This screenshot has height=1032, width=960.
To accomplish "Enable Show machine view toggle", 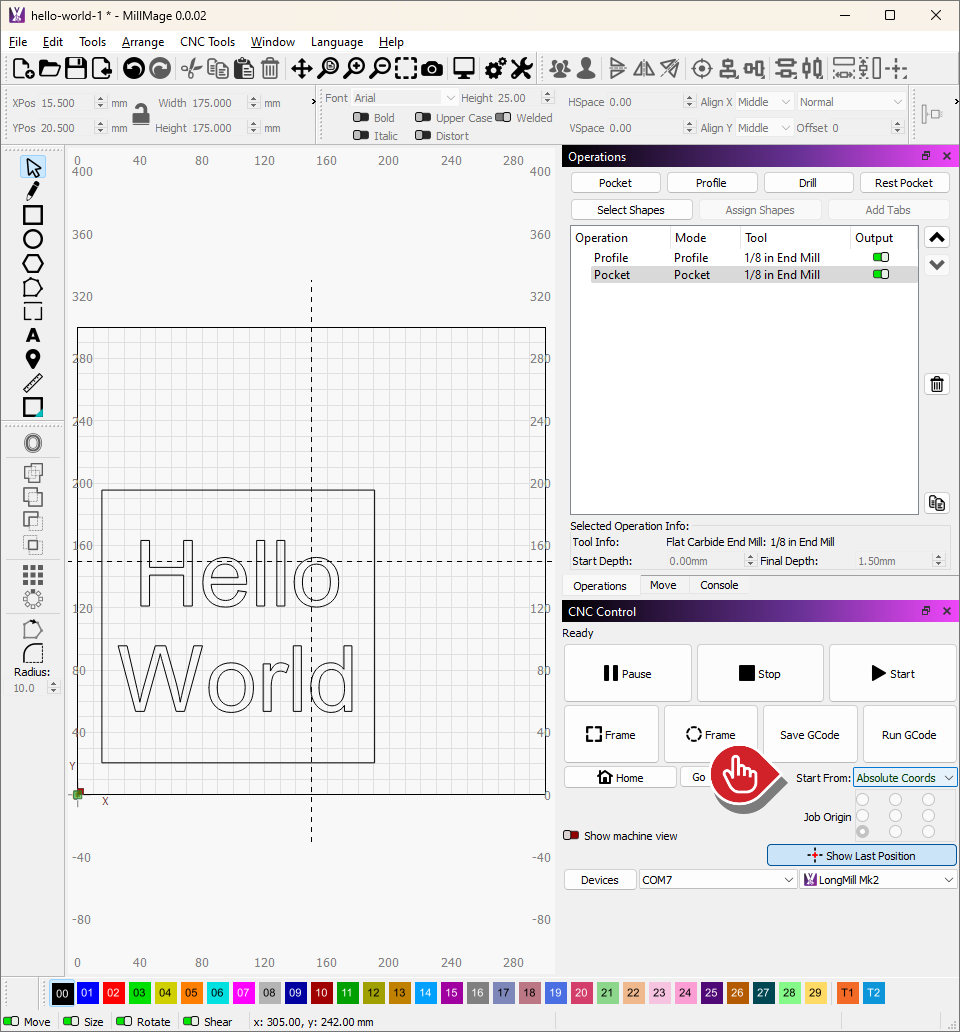I will [571, 836].
